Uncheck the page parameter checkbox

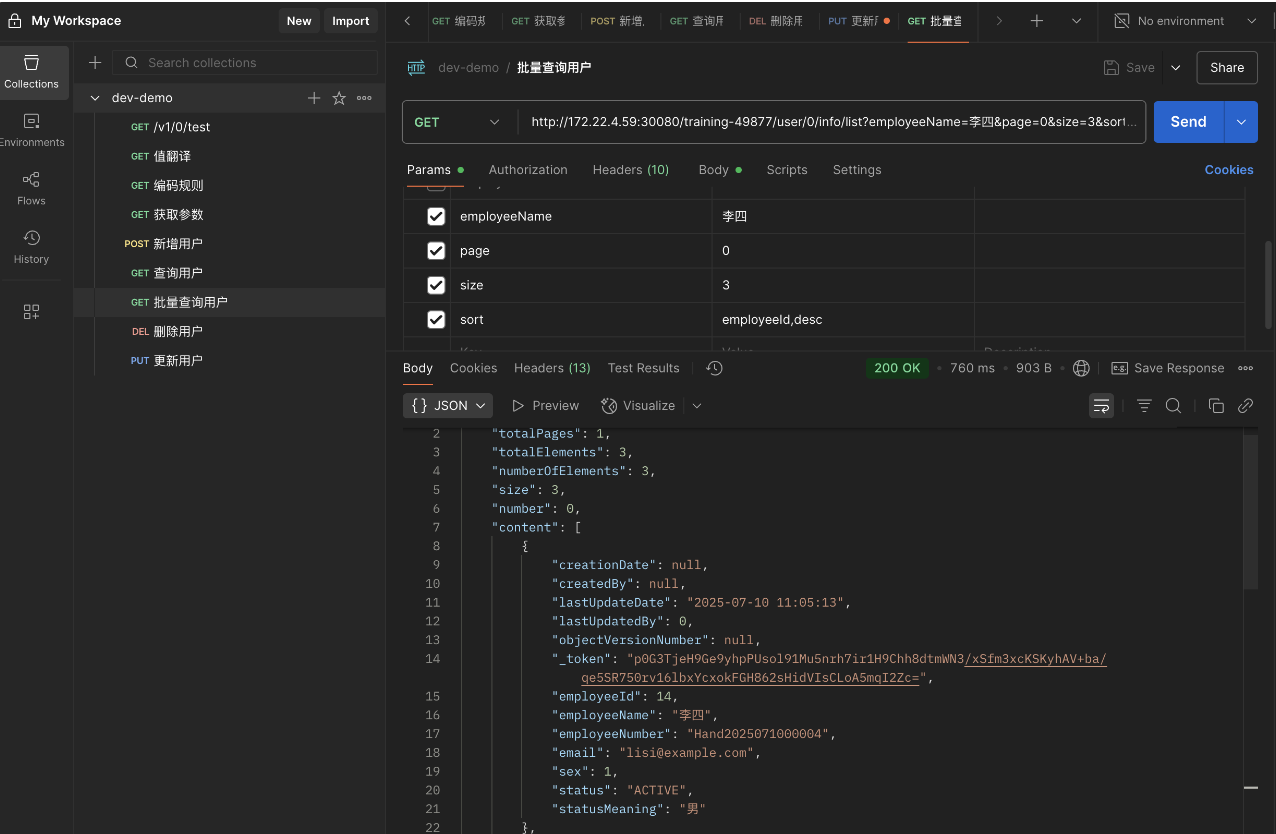coord(436,251)
